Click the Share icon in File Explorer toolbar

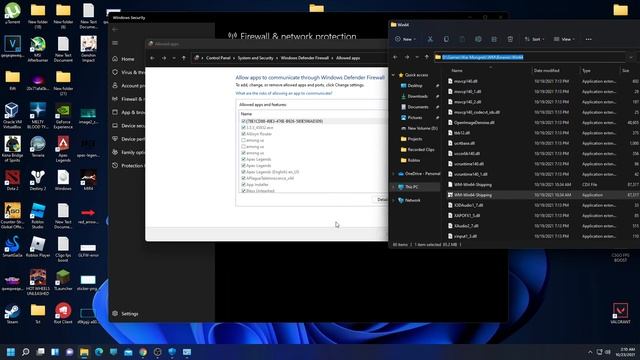click(494, 39)
